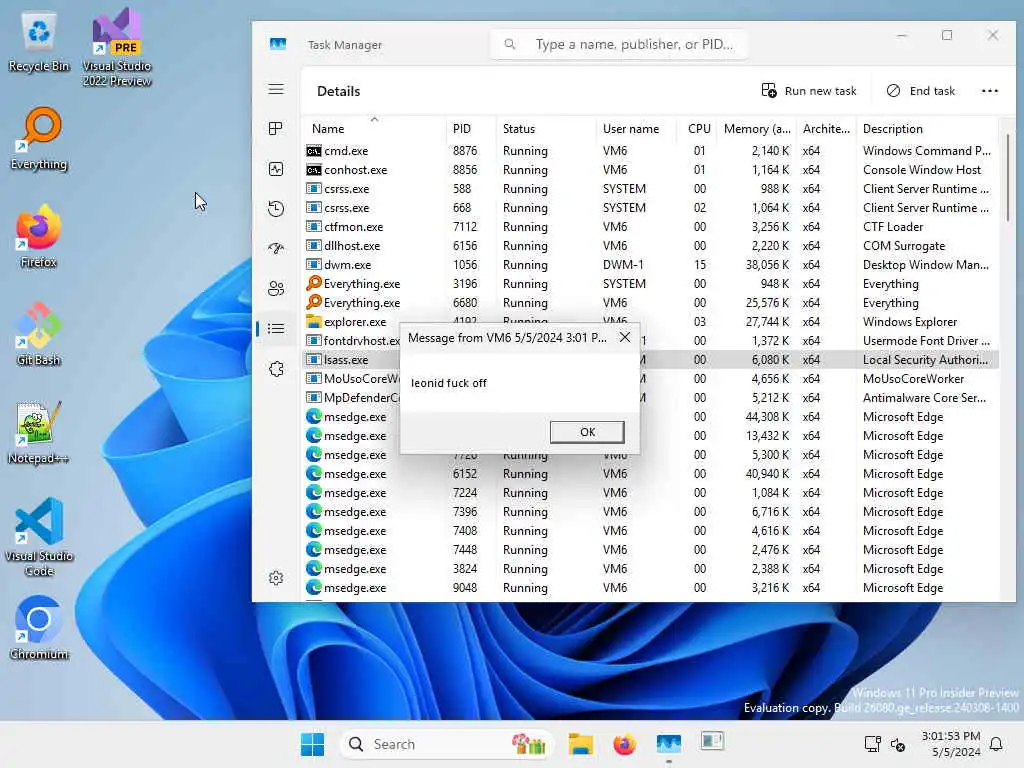Image resolution: width=1024 pixels, height=768 pixels.
Task: Sort by the Status column header
Action: pos(545,129)
